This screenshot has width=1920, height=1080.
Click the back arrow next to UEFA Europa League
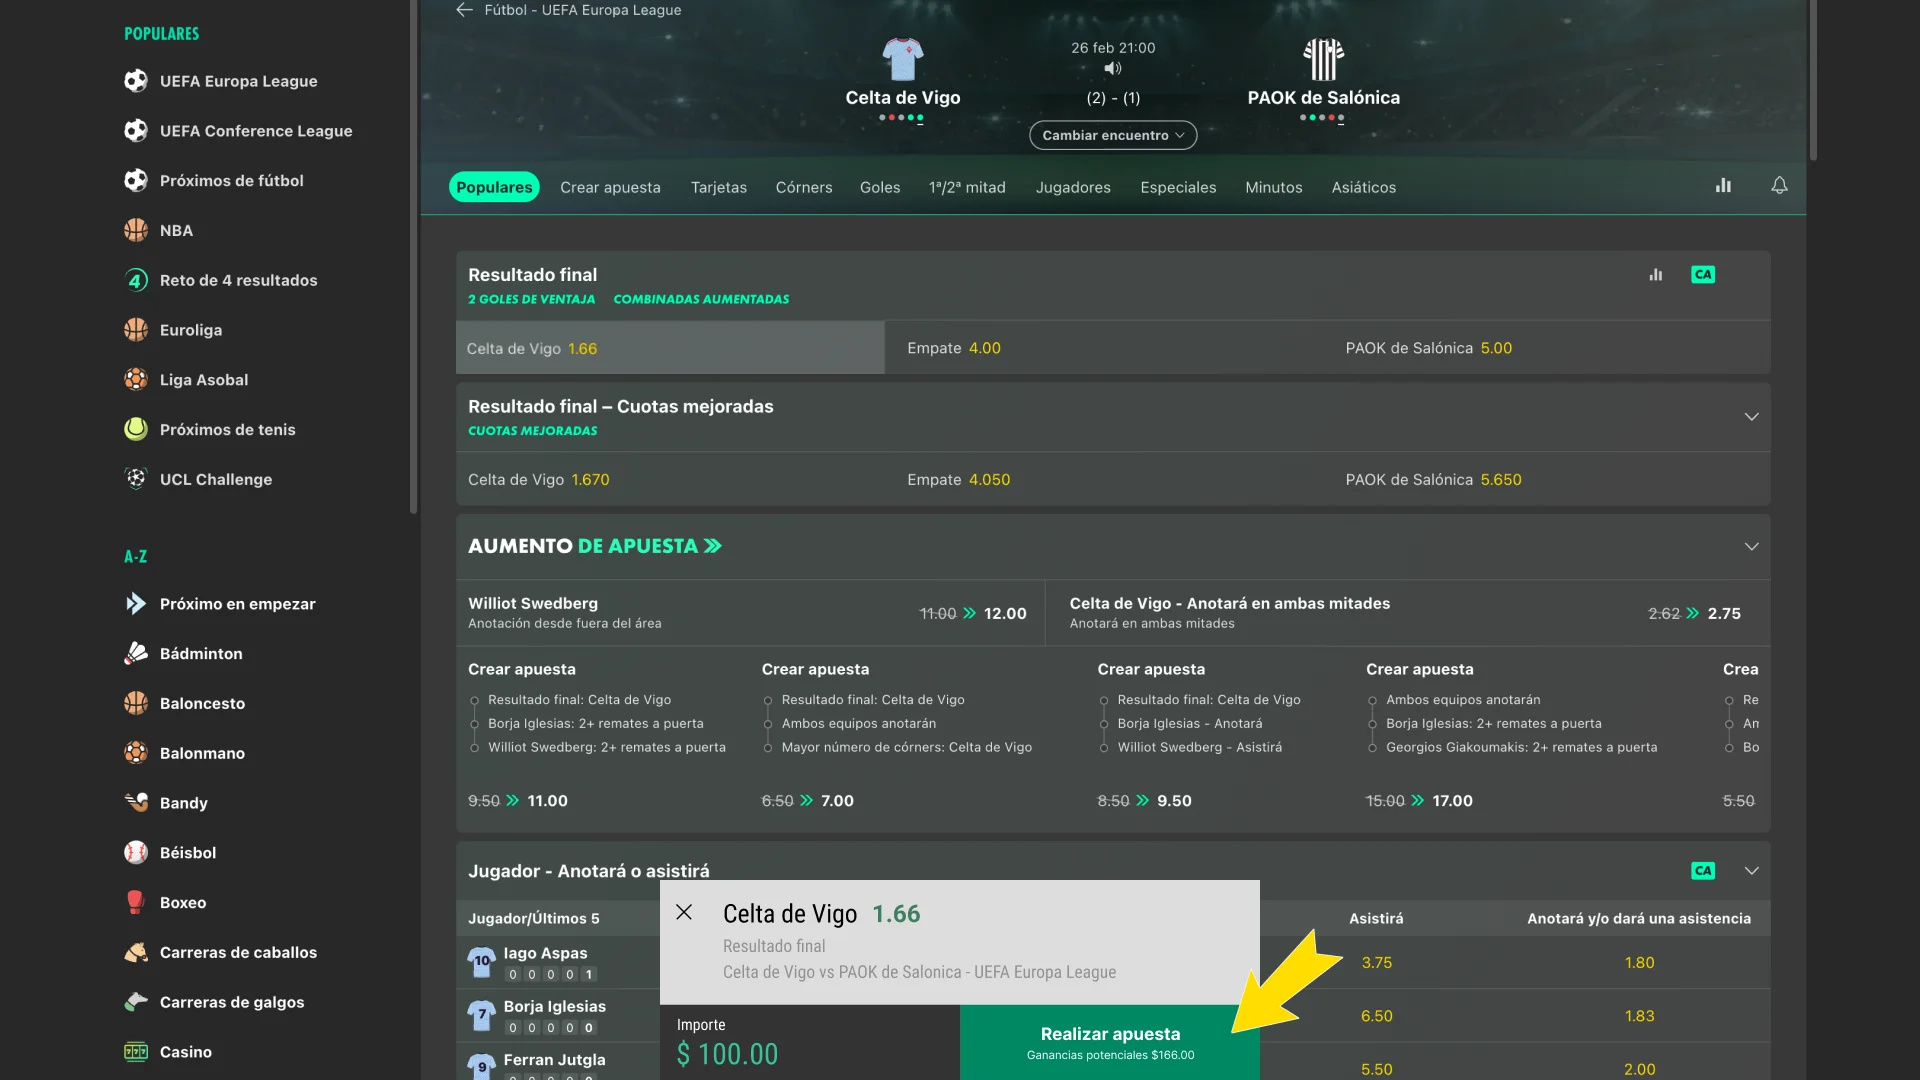464,10
